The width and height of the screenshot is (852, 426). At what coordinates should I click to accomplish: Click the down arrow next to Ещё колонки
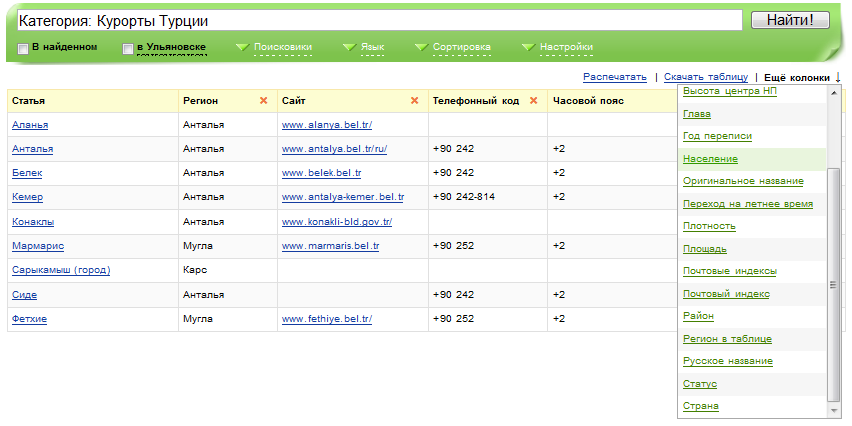pyautogui.click(x=838, y=77)
